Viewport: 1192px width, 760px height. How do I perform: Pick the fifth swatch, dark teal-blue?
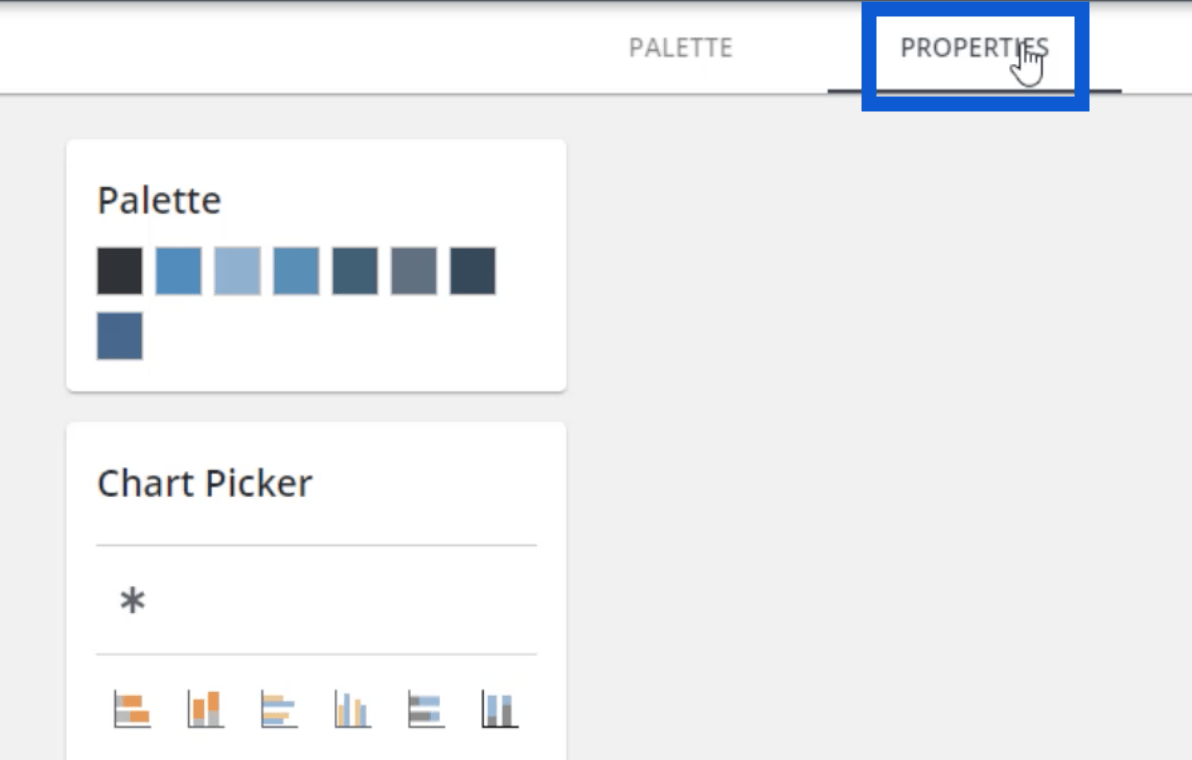pos(355,271)
